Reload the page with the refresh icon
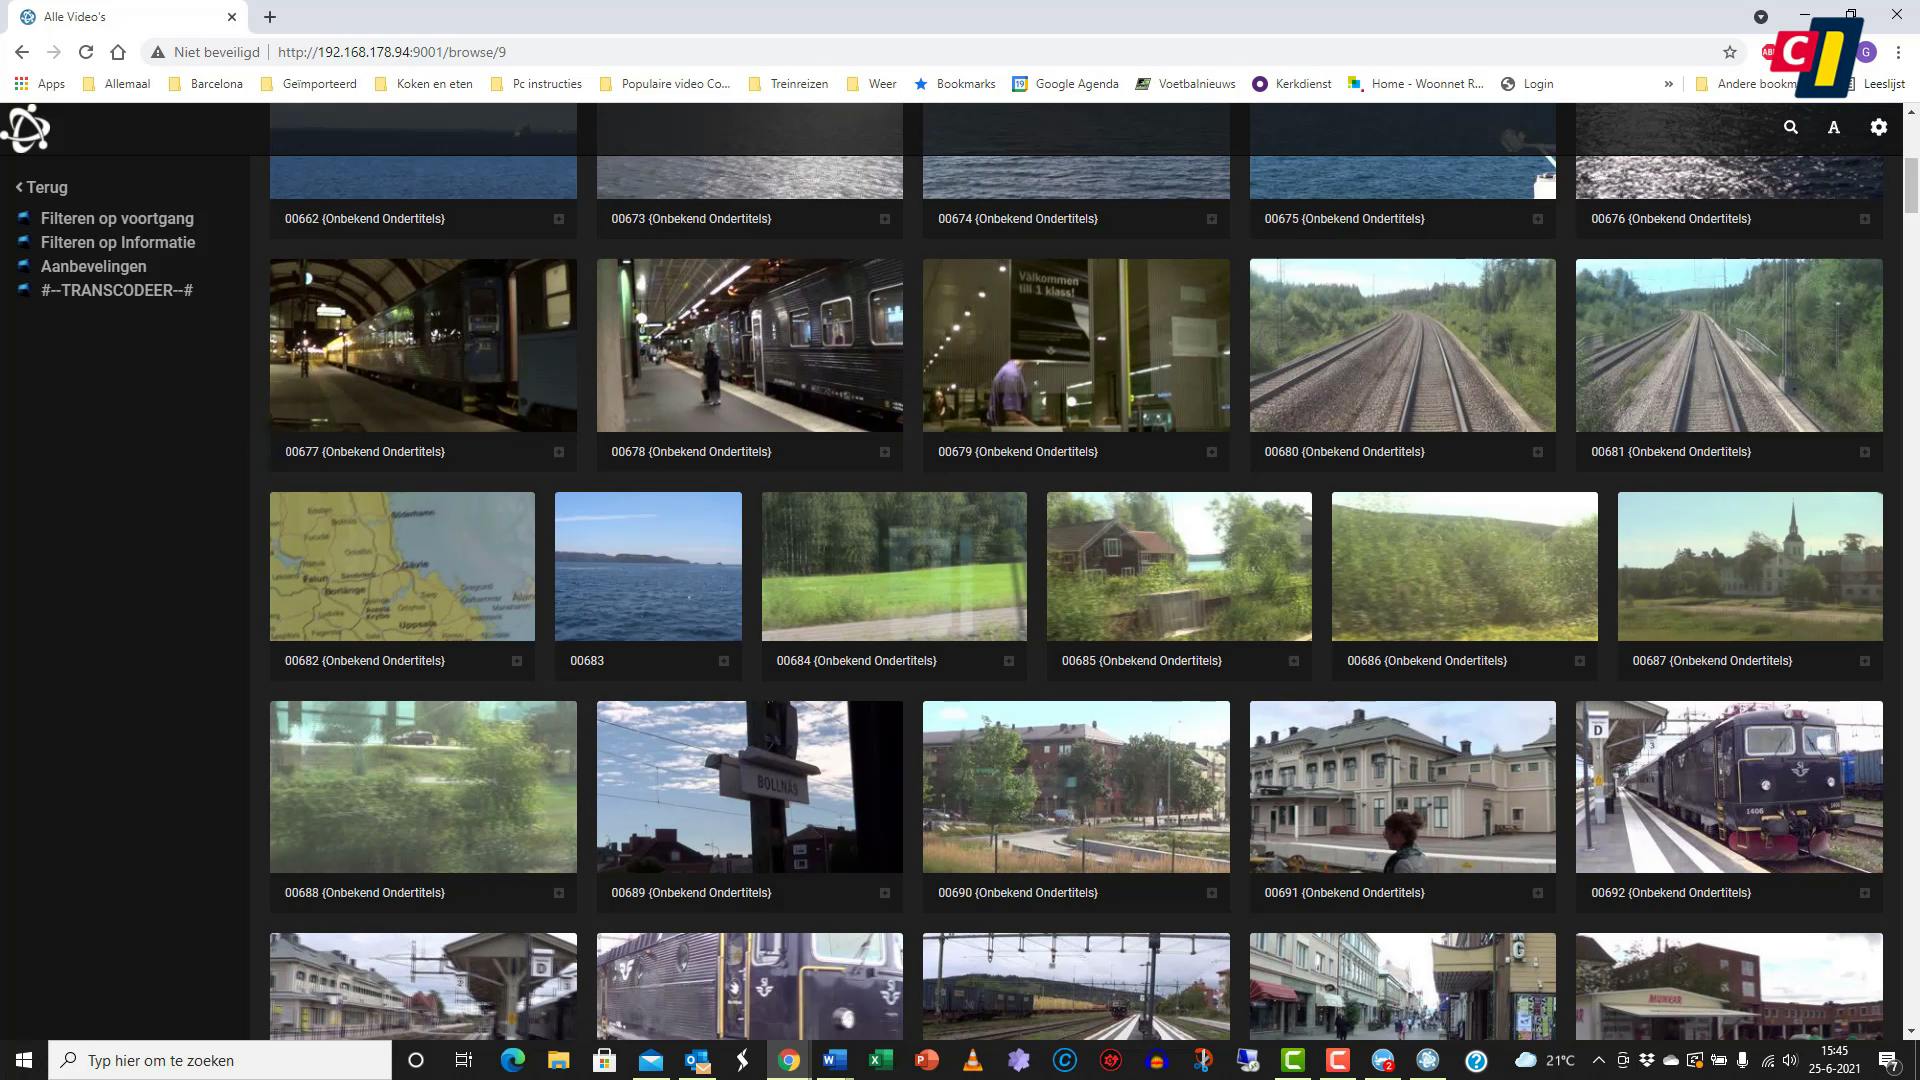Screen dimensions: 1920x1080 86,52
